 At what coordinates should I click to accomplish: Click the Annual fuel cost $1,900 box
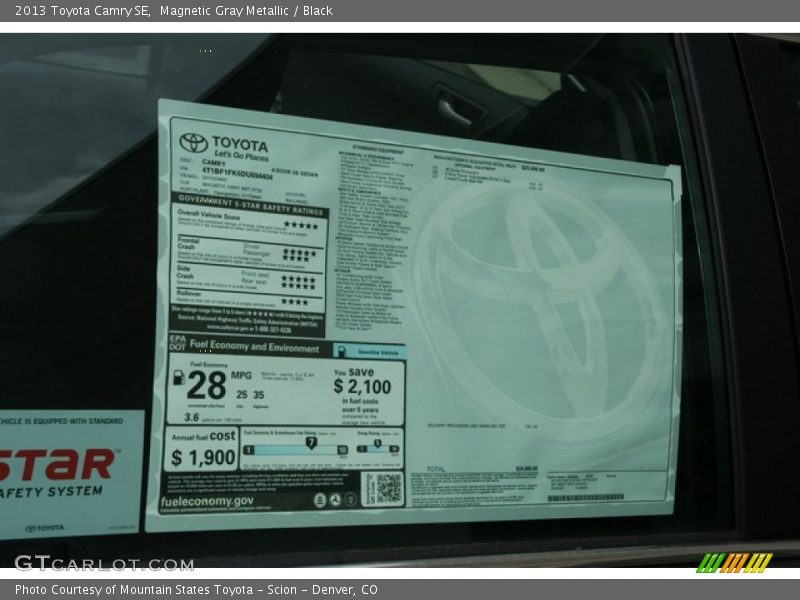click(x=202, y=451)
